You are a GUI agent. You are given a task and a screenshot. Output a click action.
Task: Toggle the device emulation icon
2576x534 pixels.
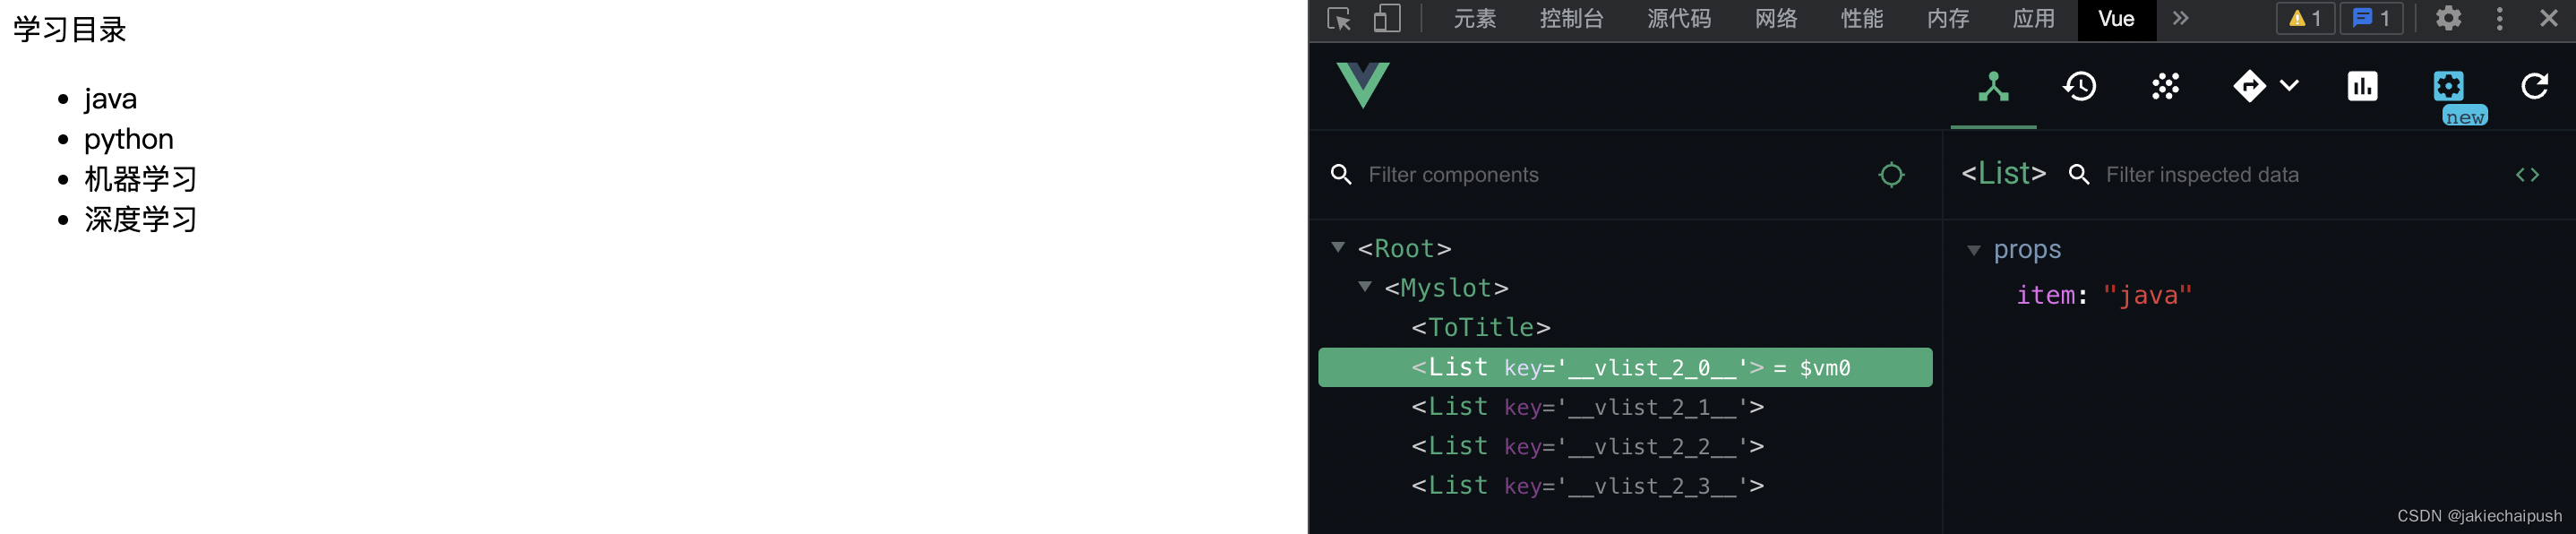tap(1387, 18)
